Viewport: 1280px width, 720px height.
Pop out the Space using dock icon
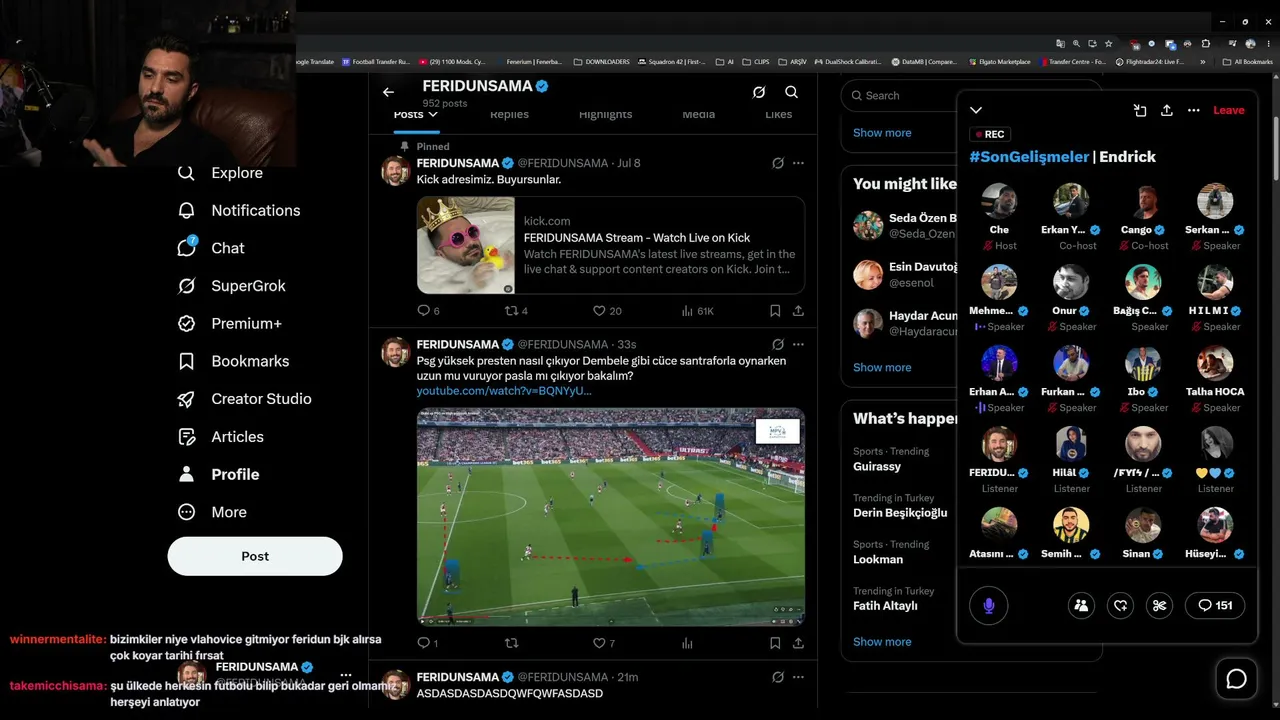click(x=1139, y=110)
